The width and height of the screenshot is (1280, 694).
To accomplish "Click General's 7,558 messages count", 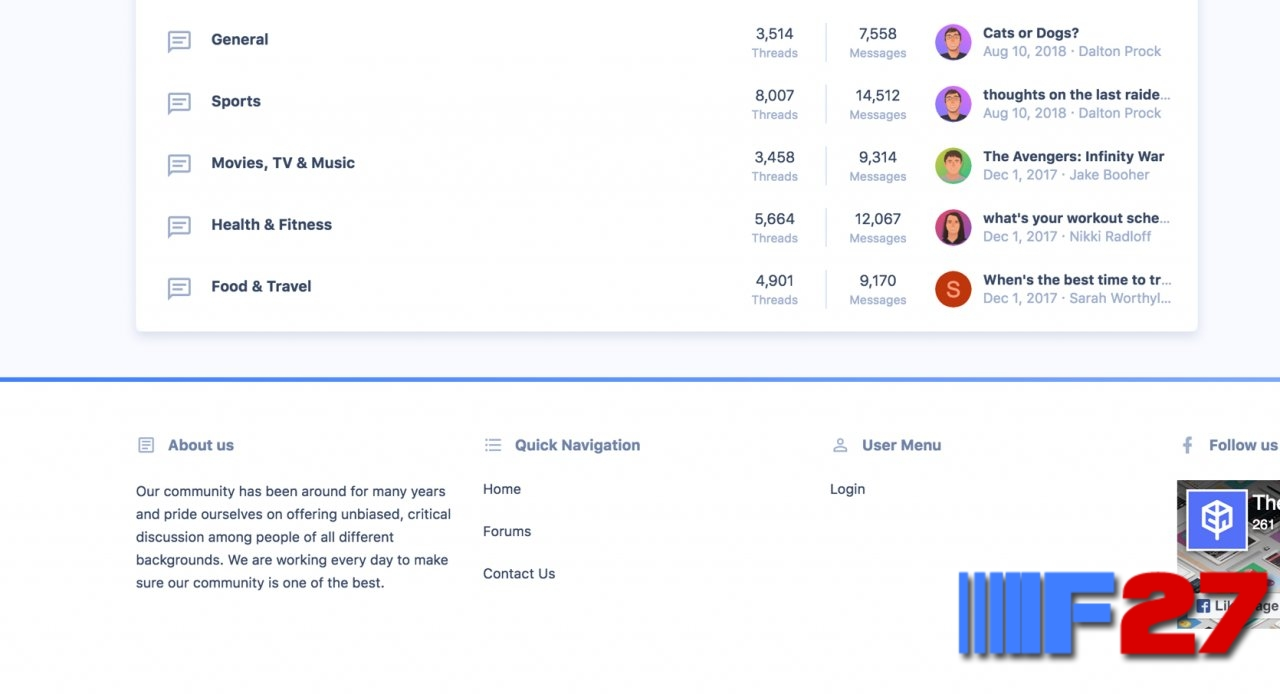I will click(878, 34).
